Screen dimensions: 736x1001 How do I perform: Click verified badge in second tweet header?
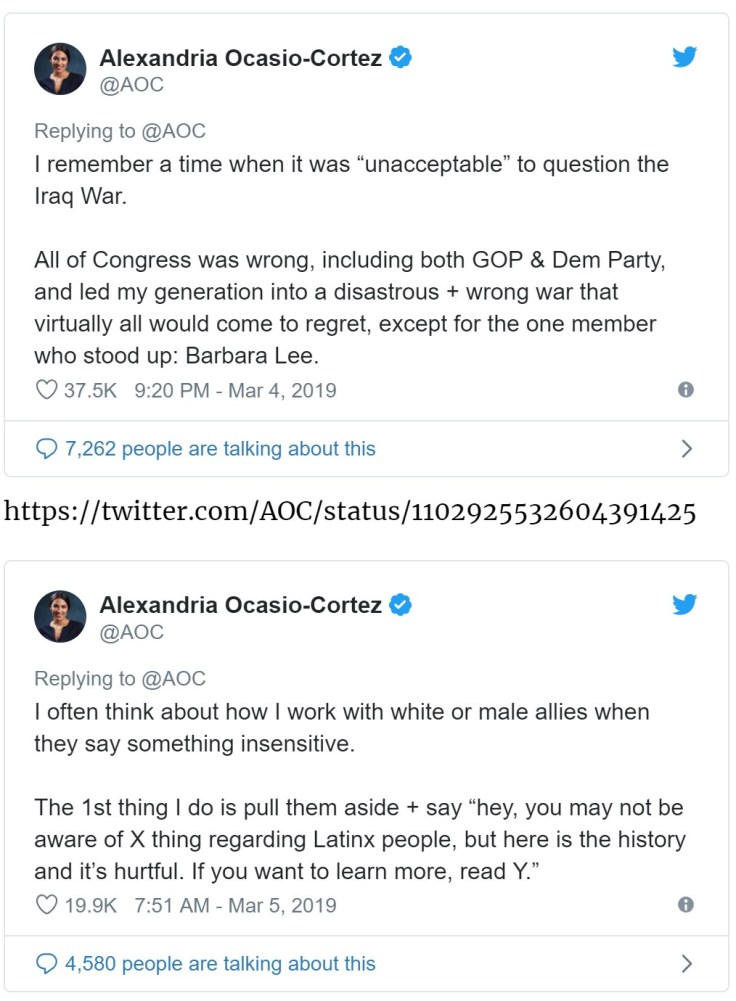point(401,605)
